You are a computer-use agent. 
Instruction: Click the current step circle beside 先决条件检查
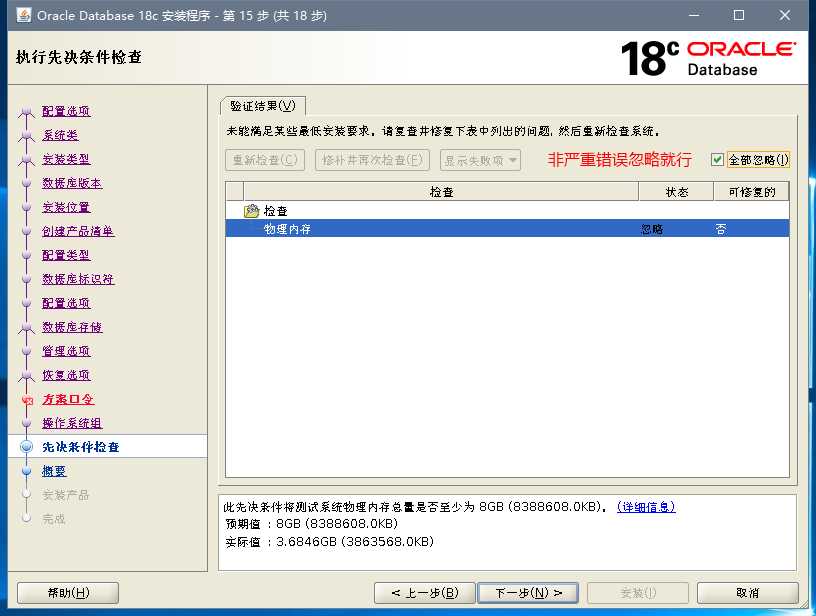pyautogui.click(x=27, y=447)
